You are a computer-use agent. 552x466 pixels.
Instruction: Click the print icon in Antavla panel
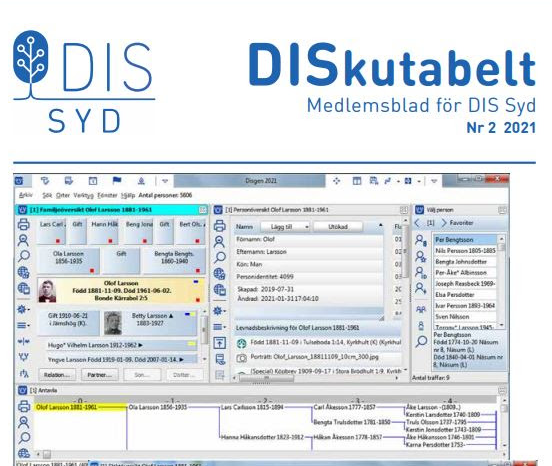24,406
